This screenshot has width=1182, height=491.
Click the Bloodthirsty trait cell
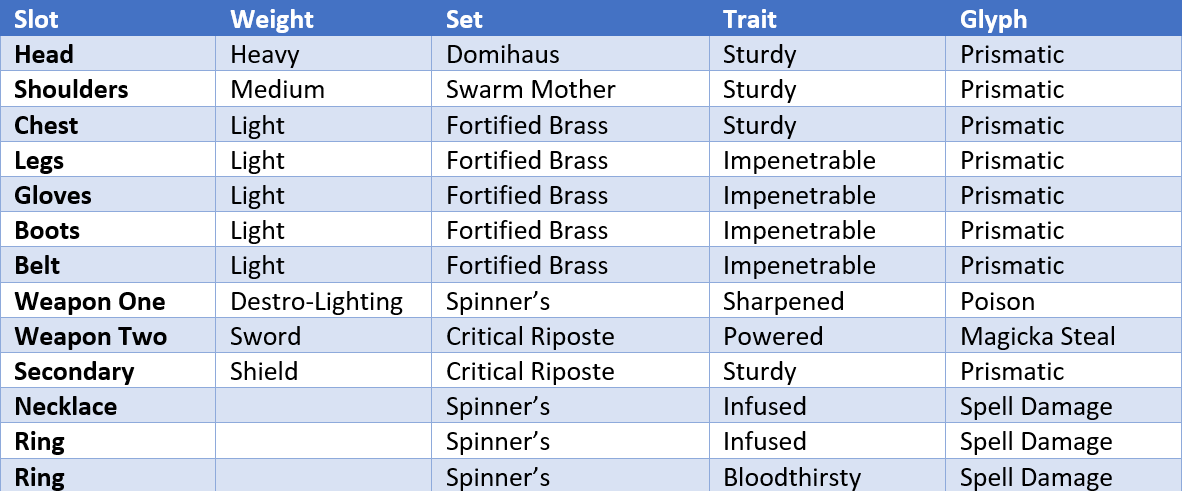pyautogui.click(x=792, y=477)
